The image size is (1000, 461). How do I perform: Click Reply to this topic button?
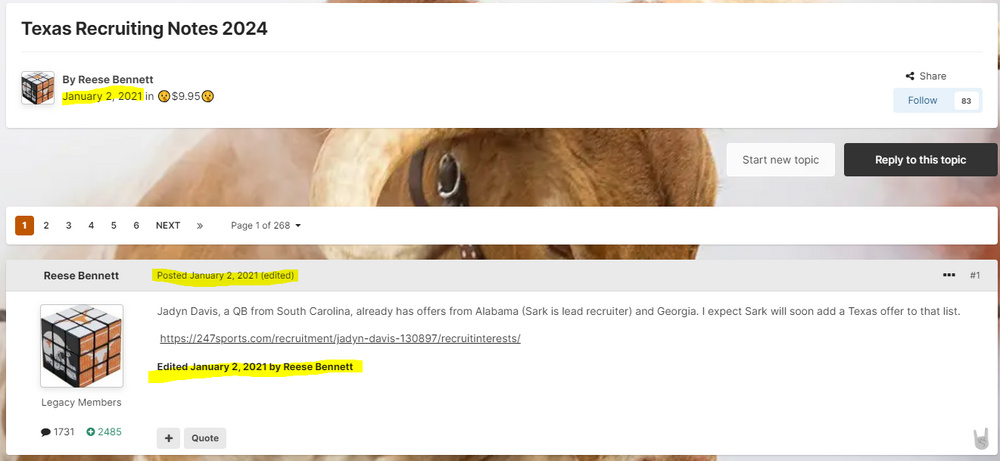(x=920, y=160)
